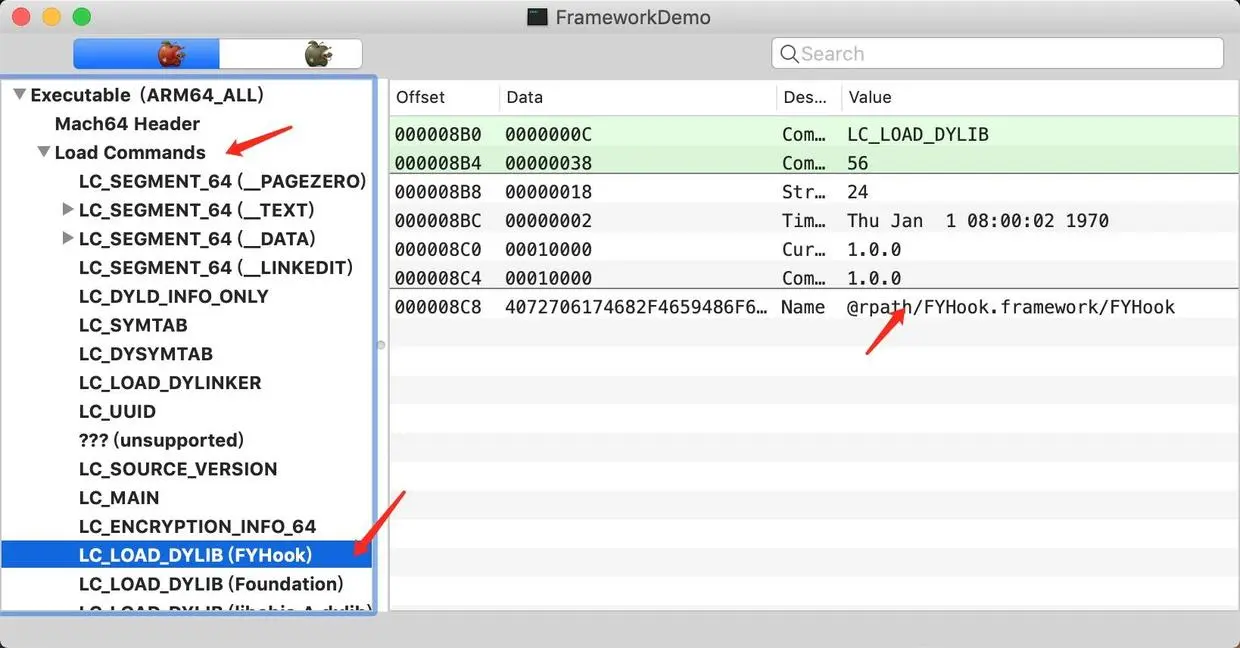Click the Data column header
1240x648 pixels.
638,98
